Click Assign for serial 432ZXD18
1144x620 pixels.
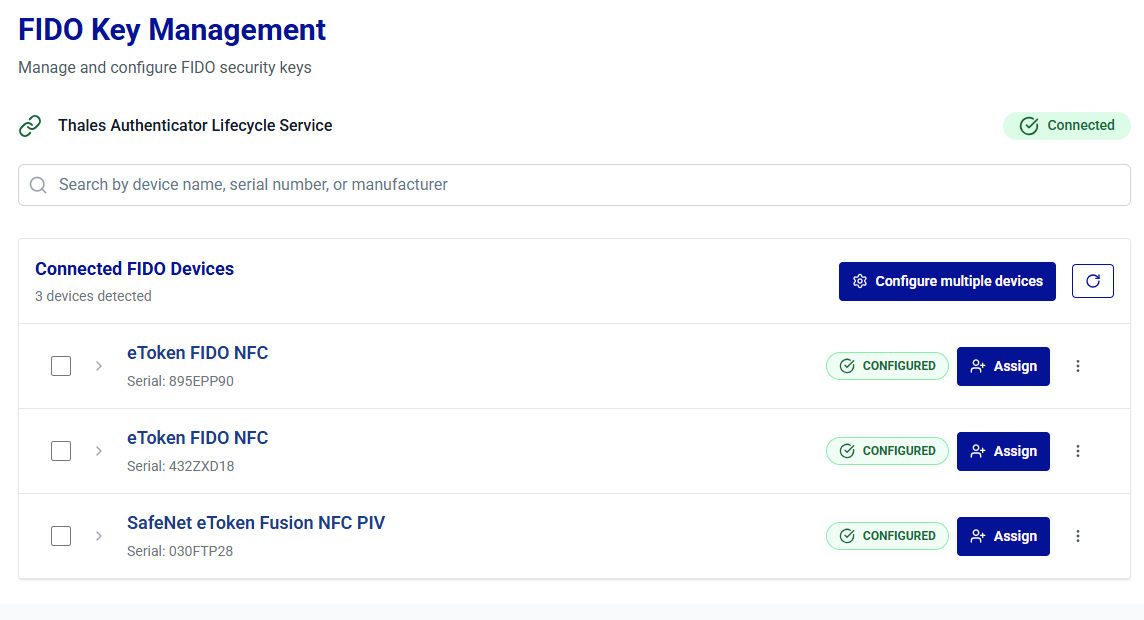point(1003,451)
